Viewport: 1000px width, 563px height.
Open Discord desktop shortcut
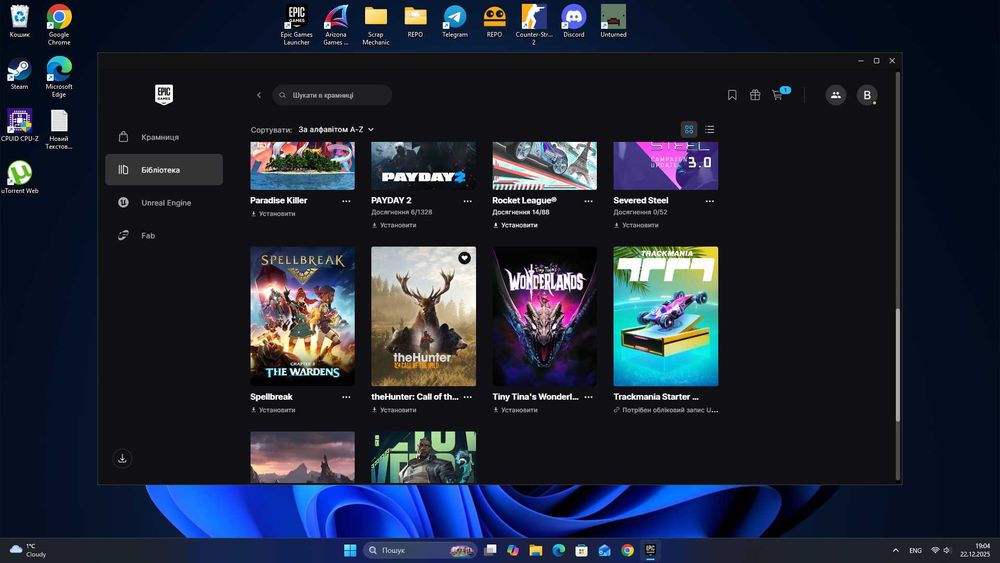573,21
